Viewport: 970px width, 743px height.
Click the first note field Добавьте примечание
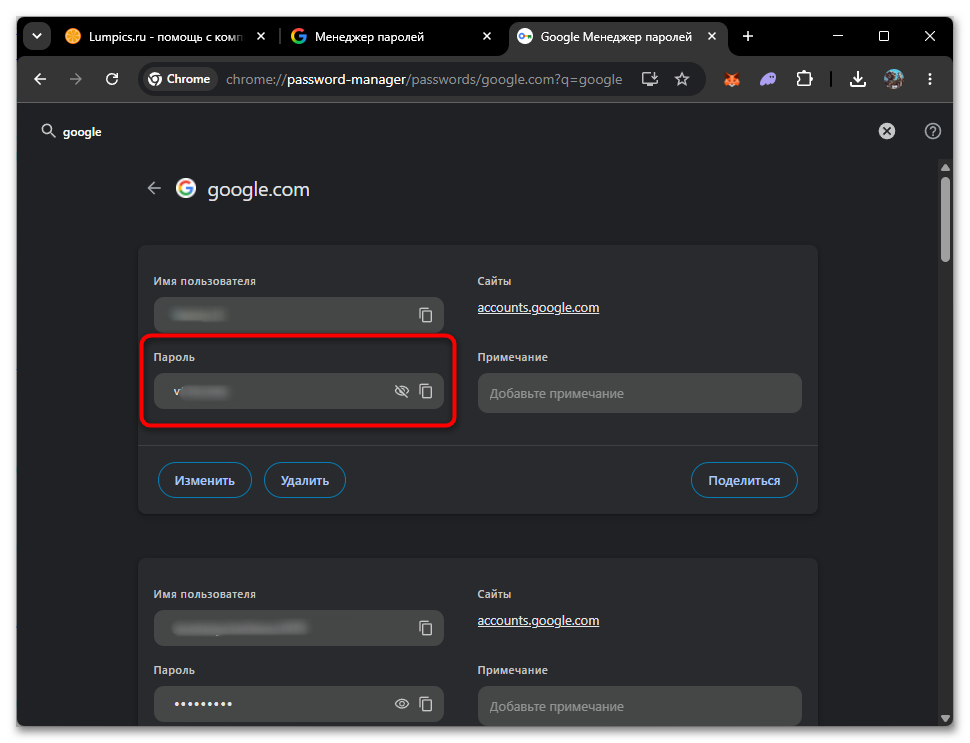click(640, 393)
